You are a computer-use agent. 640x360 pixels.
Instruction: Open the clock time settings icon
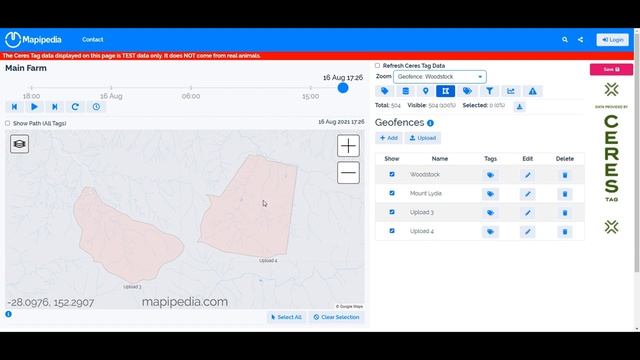tap(96, 107)
